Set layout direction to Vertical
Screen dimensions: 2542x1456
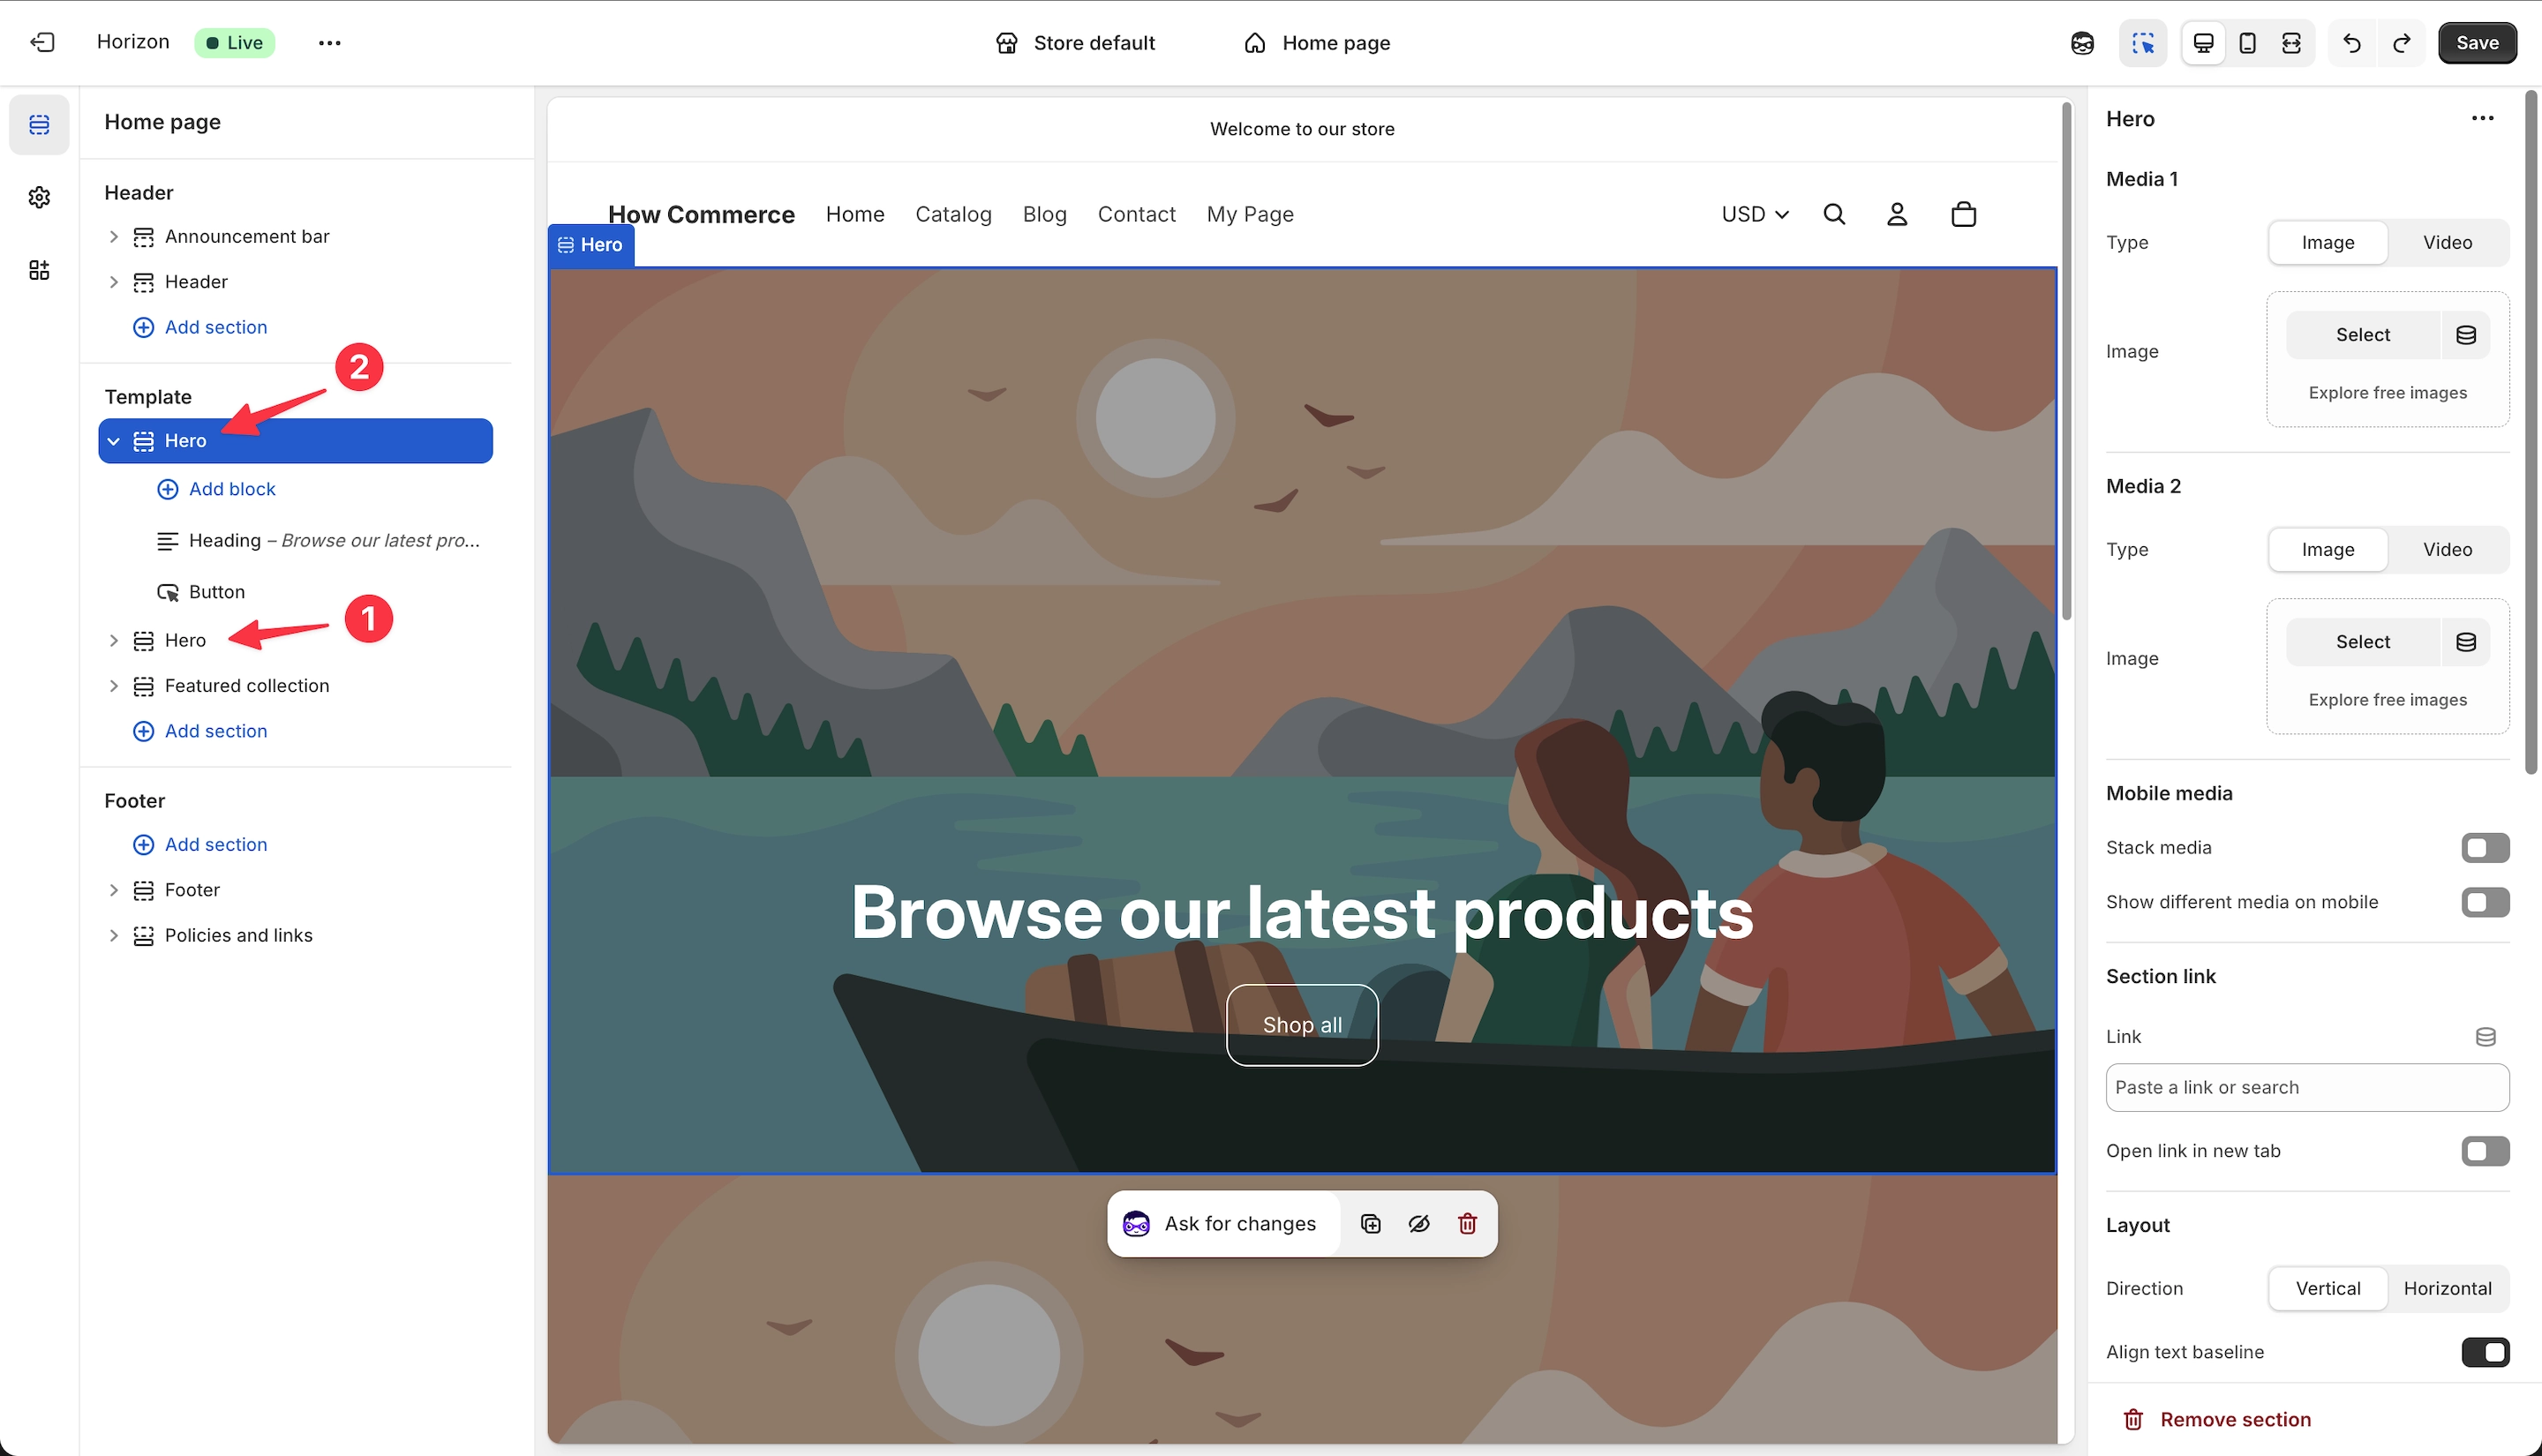pyautogui.click(x=2328, y=1289)
